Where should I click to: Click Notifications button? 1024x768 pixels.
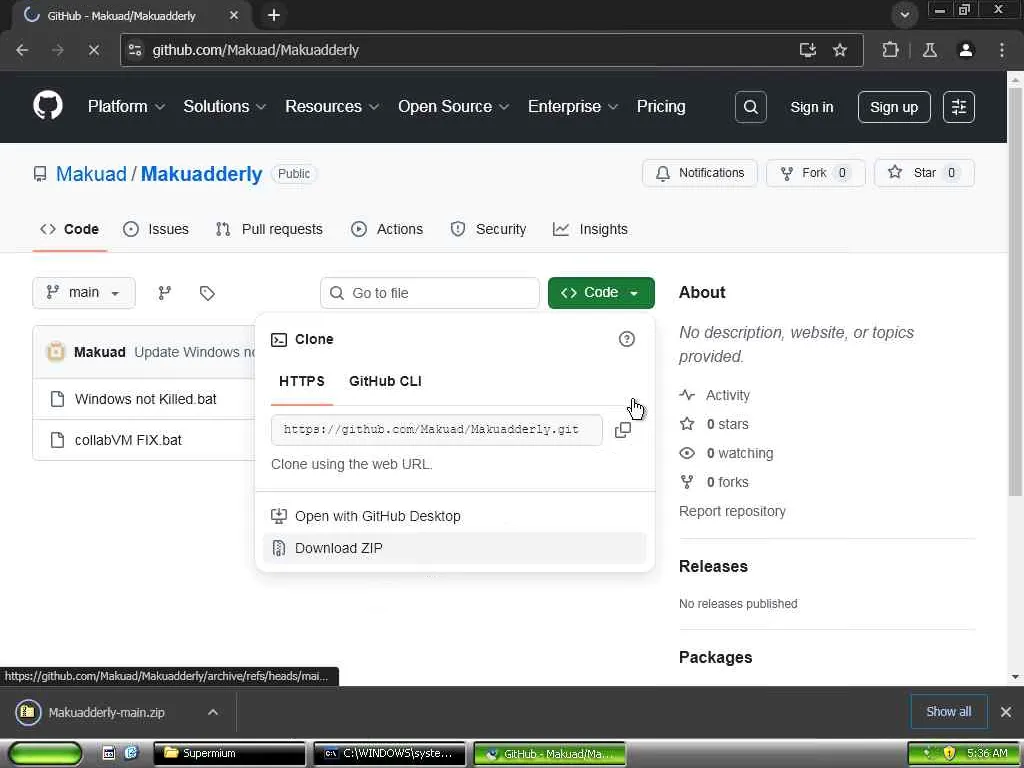[x=699, y=173]
